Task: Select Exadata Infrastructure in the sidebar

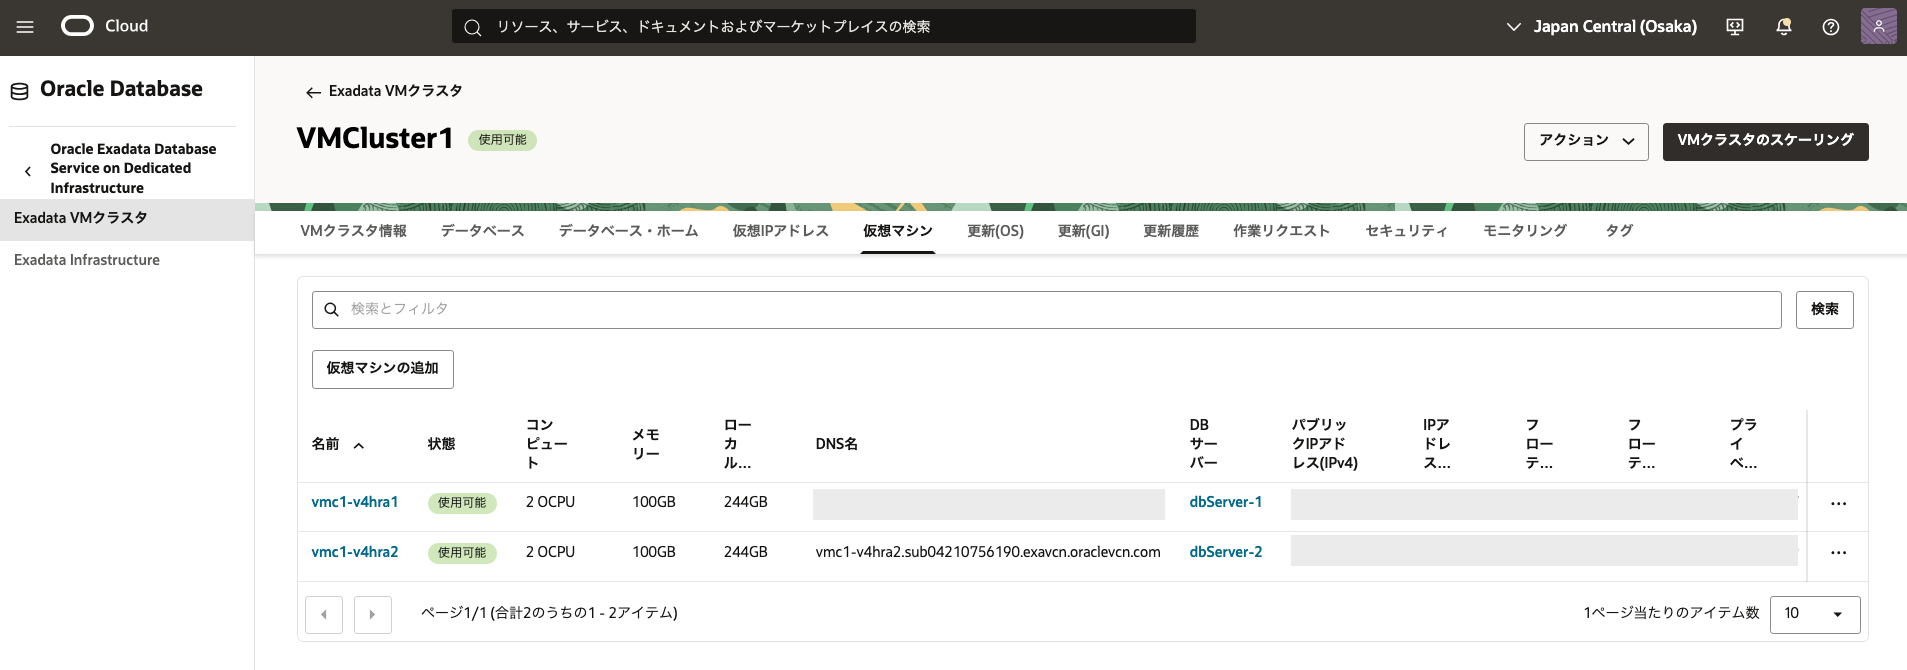Action: tap(87, 260)
